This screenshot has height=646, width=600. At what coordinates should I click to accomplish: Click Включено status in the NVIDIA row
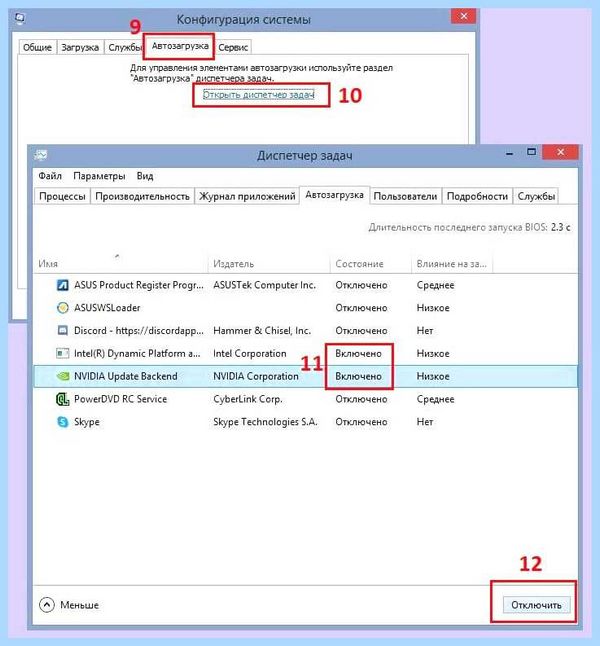358,376
